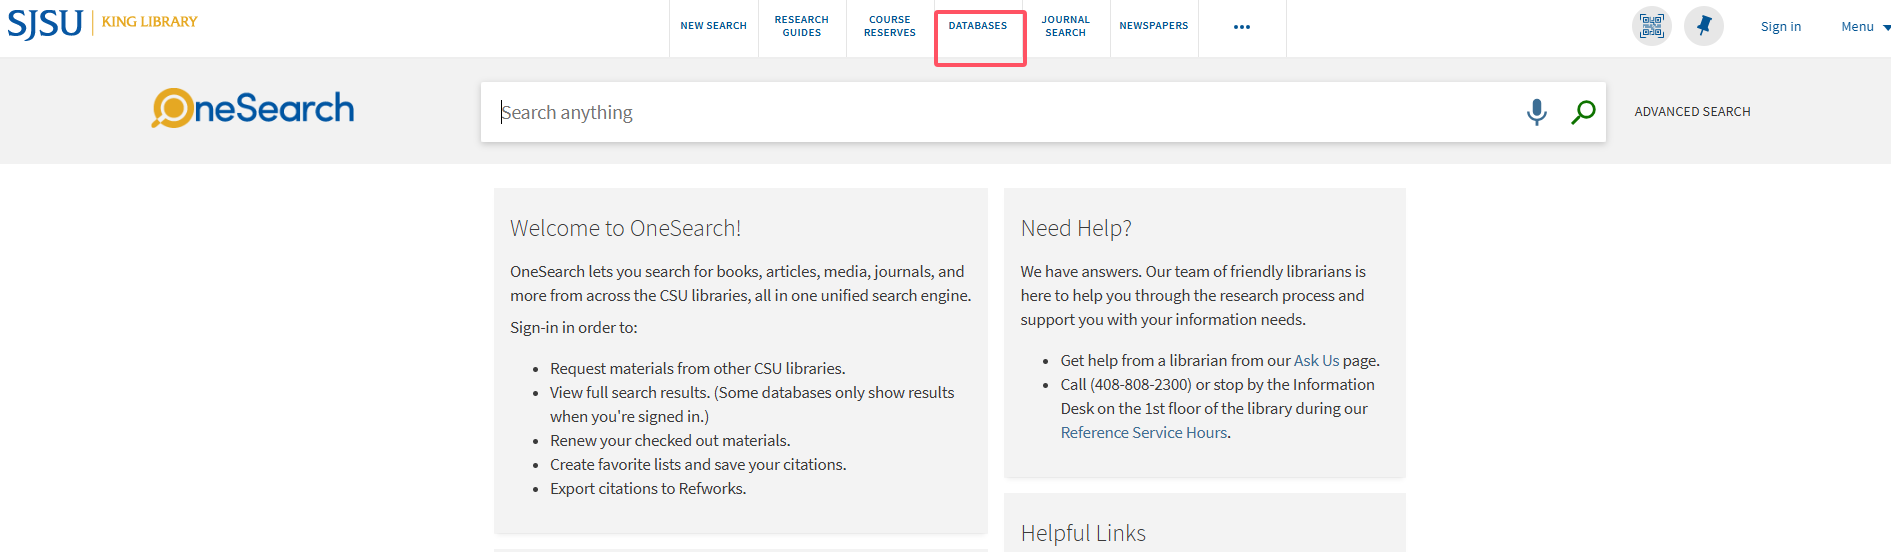
Task: Click the OneSearch logo
Action: pos(253,108)
